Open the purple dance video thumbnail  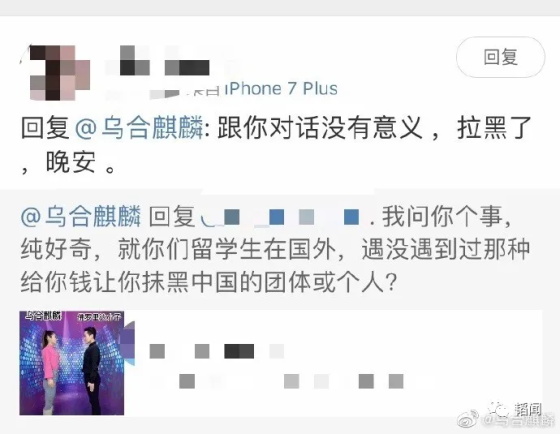72,363
